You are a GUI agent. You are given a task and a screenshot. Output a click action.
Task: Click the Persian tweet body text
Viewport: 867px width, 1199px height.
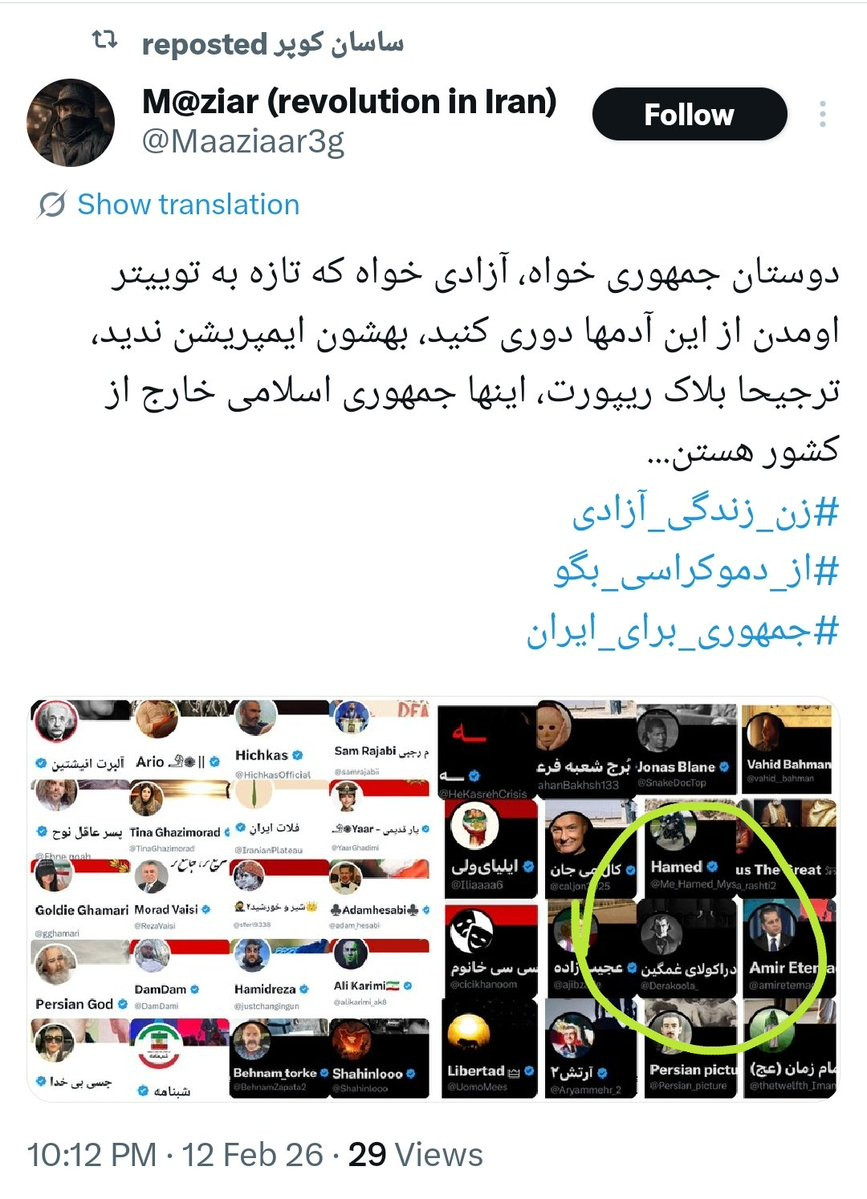click(474, 362)
